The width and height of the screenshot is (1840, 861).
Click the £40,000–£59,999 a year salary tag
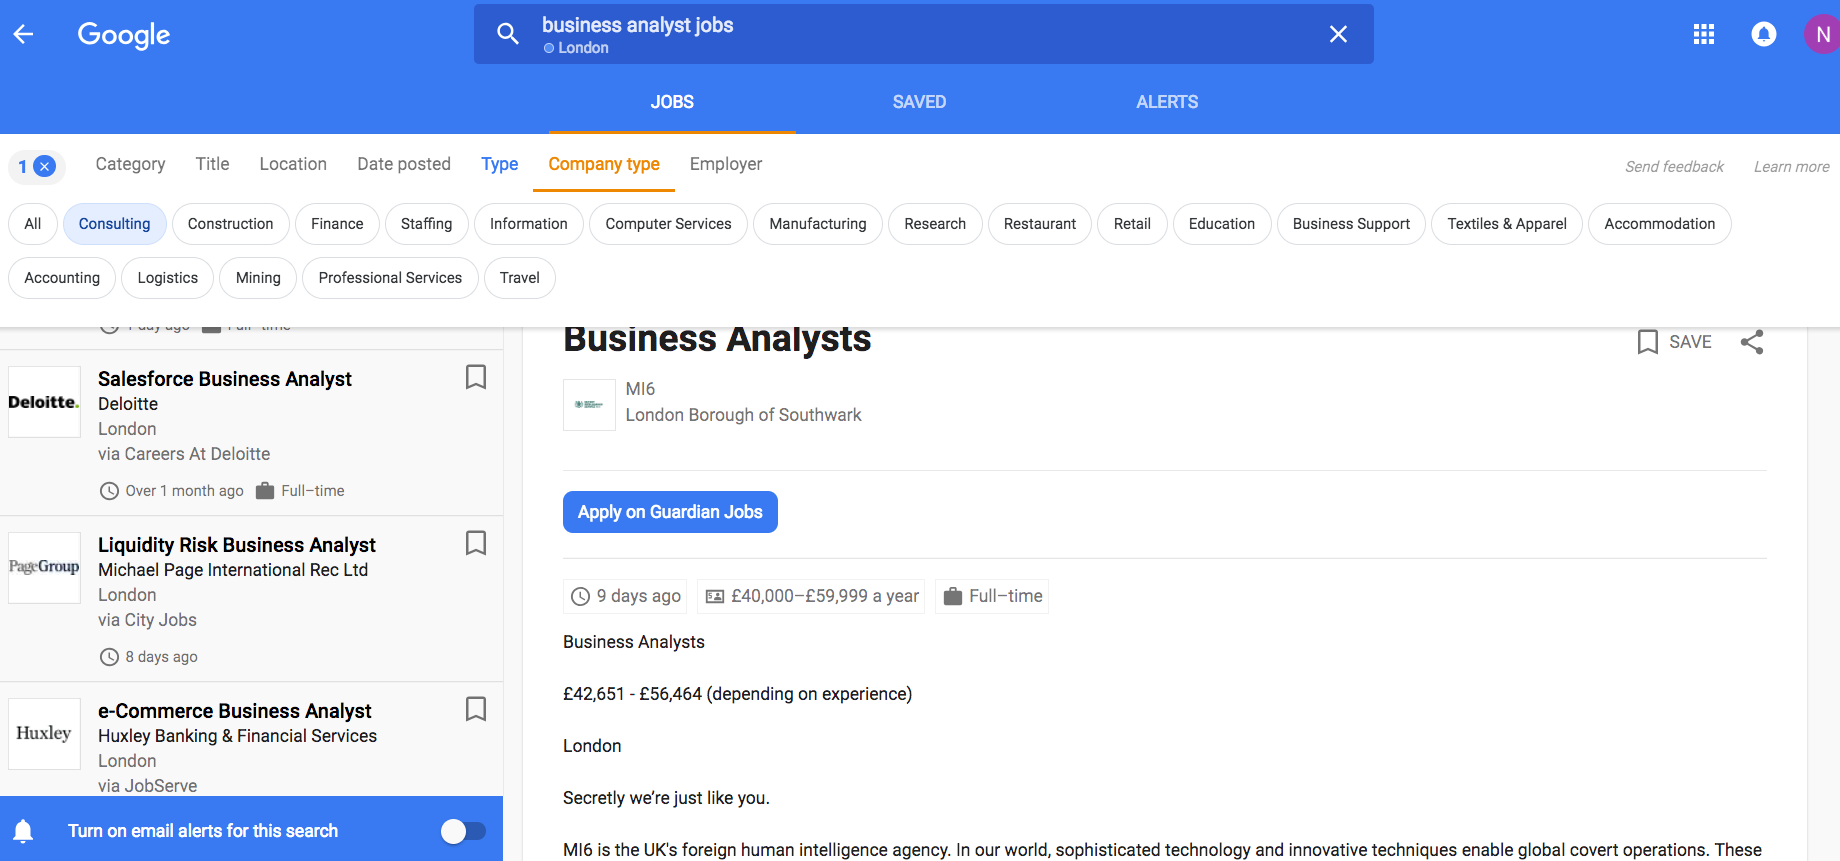tap(811, 596)
